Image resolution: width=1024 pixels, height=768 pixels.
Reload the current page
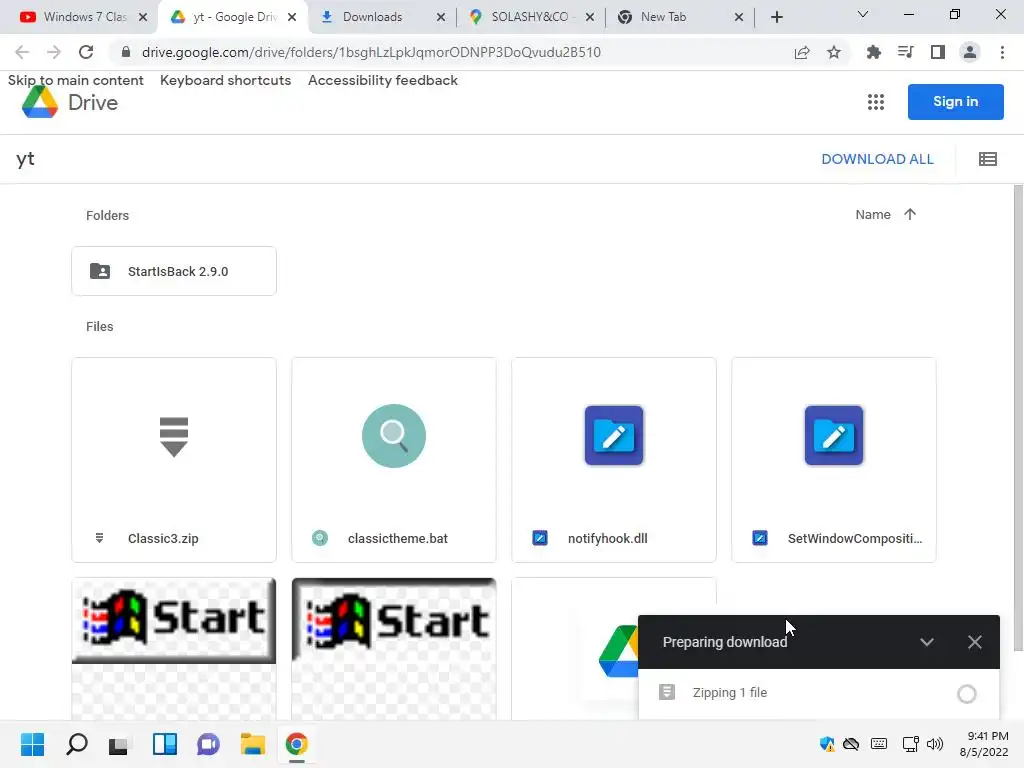86,52
